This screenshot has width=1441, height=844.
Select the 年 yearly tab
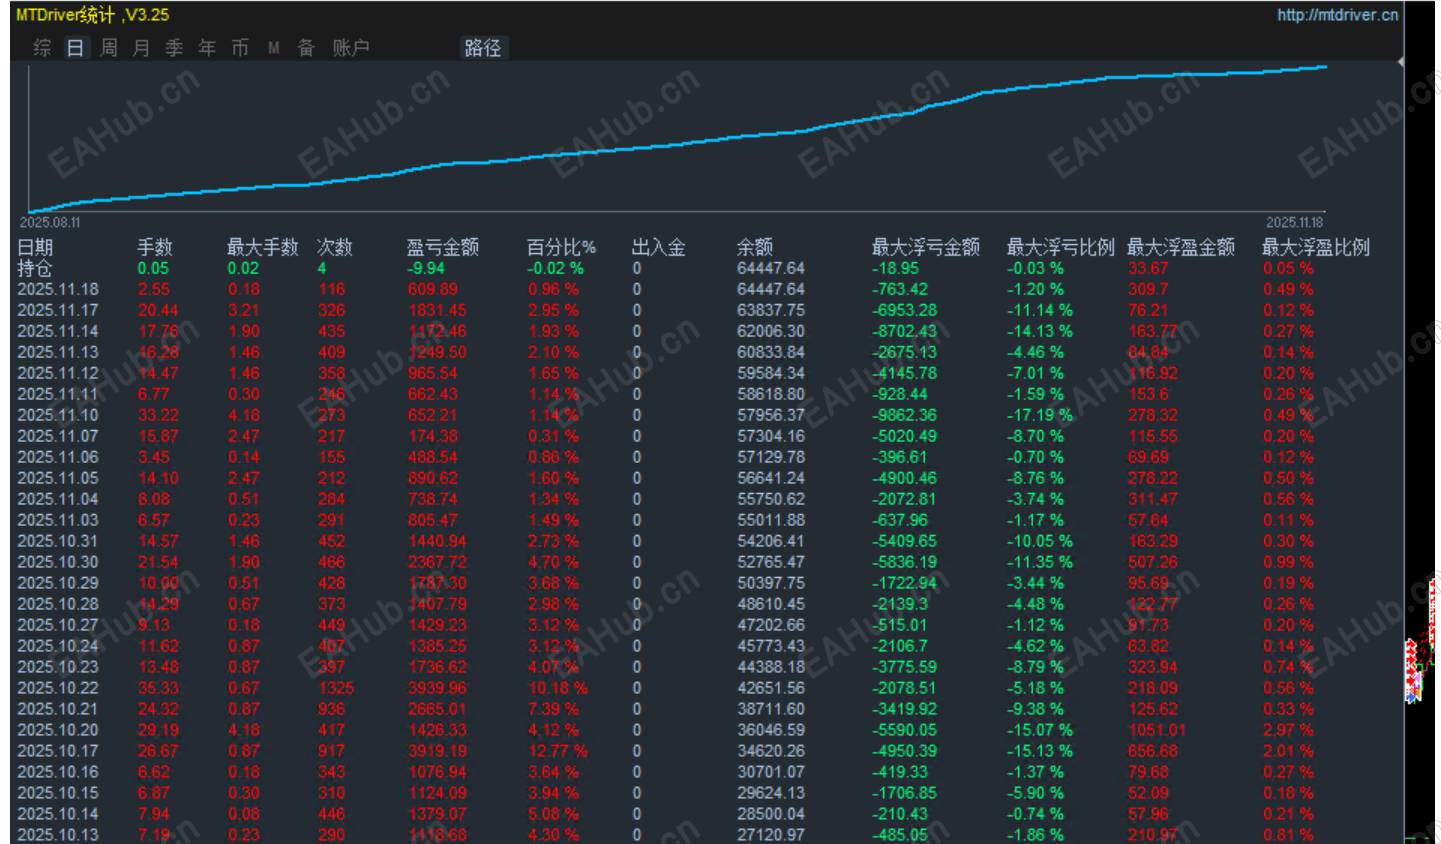(x=207, y=48)
